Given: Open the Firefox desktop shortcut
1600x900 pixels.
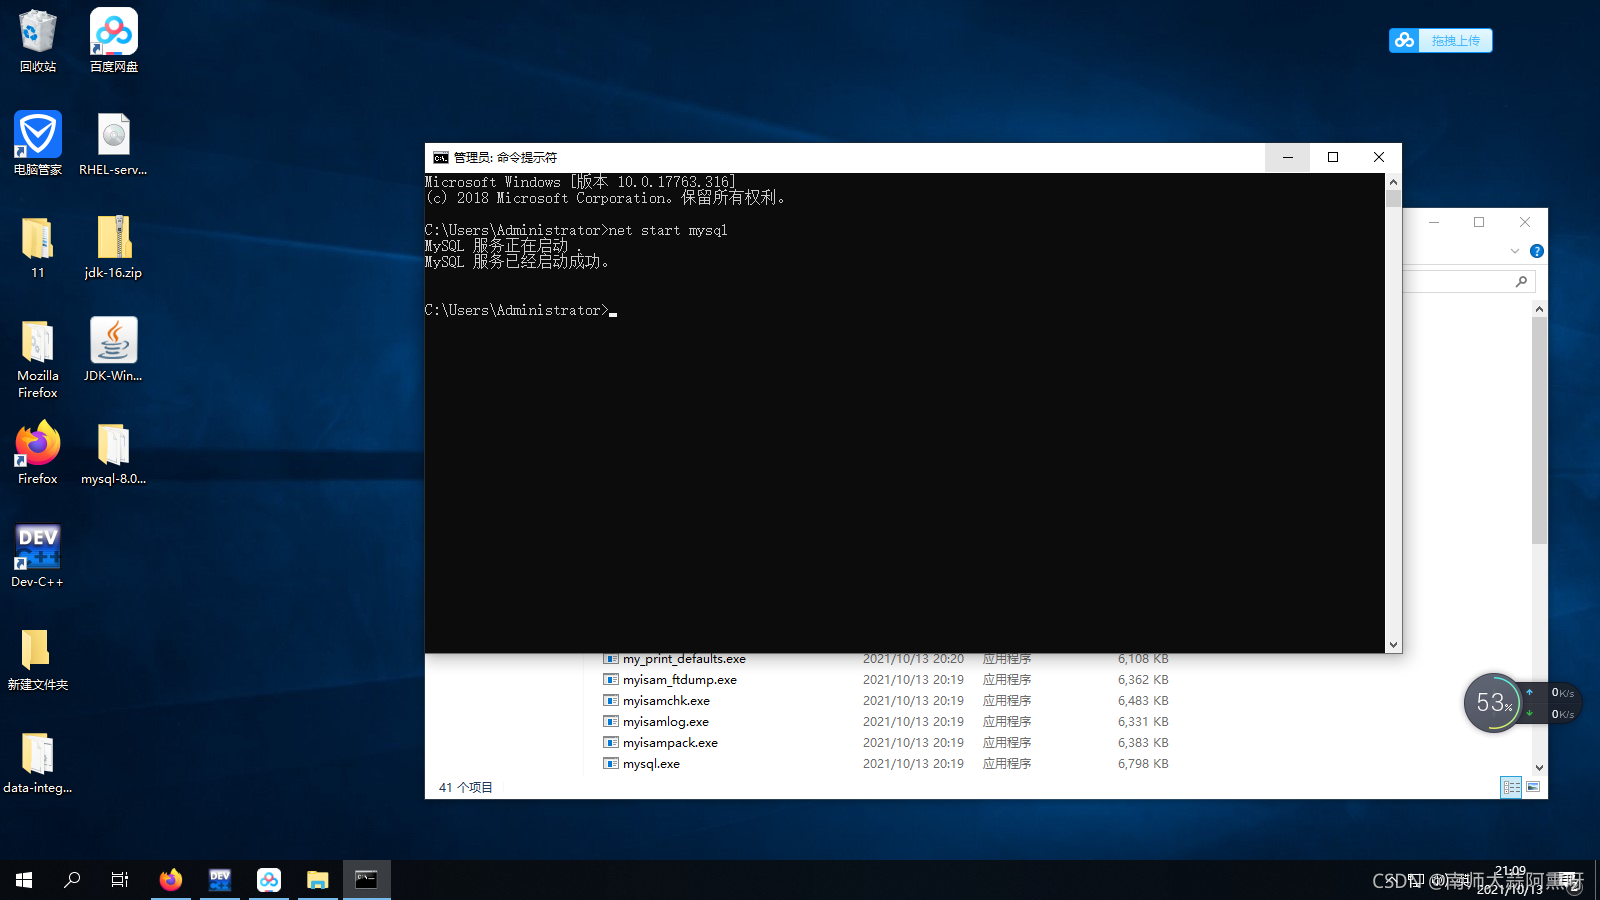Looking at the screenshot, I should click(x=38, y=453).
